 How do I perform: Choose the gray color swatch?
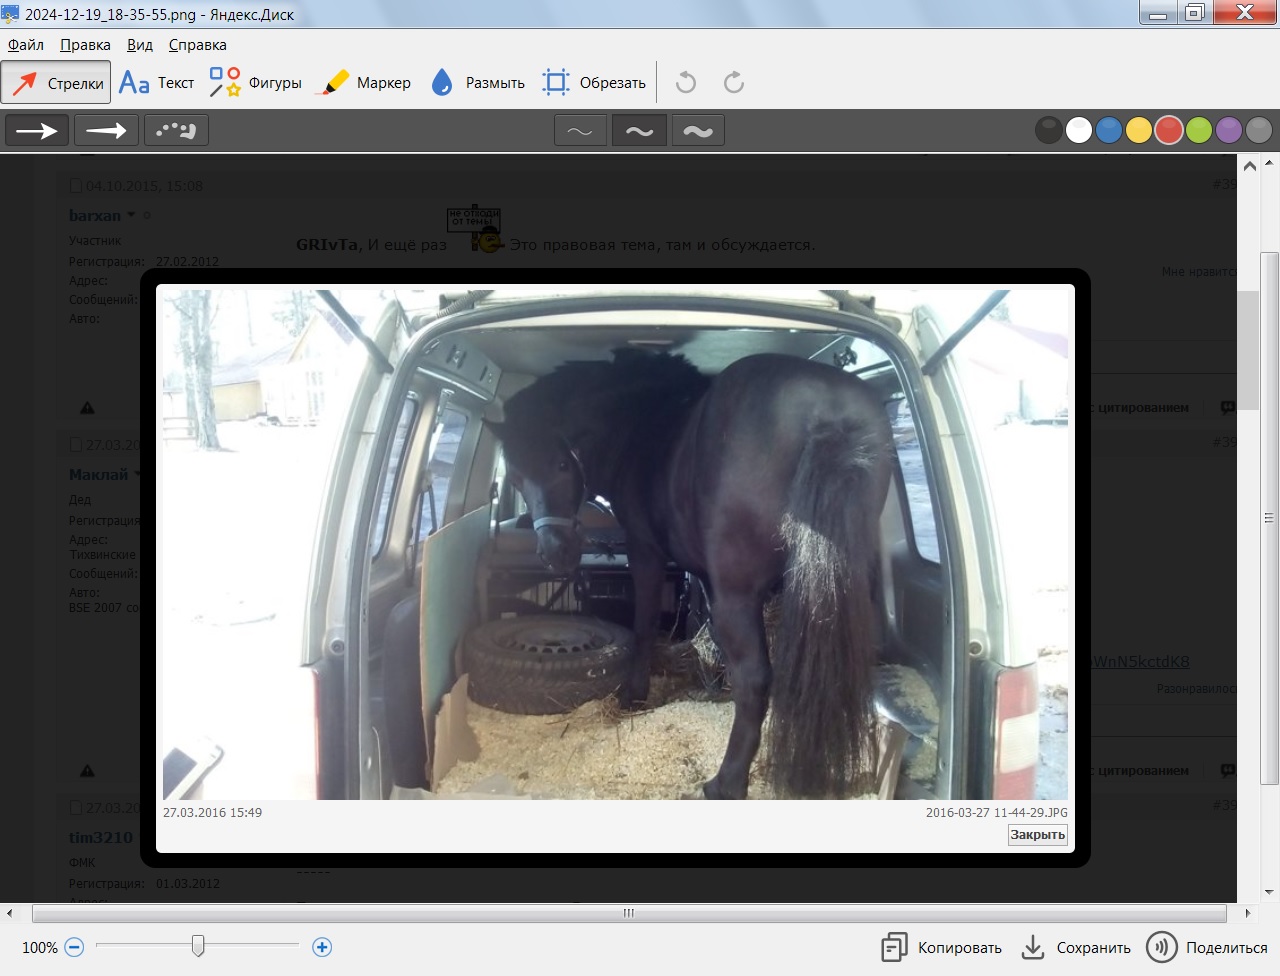pyautogui.click(x=1259, y=130)
